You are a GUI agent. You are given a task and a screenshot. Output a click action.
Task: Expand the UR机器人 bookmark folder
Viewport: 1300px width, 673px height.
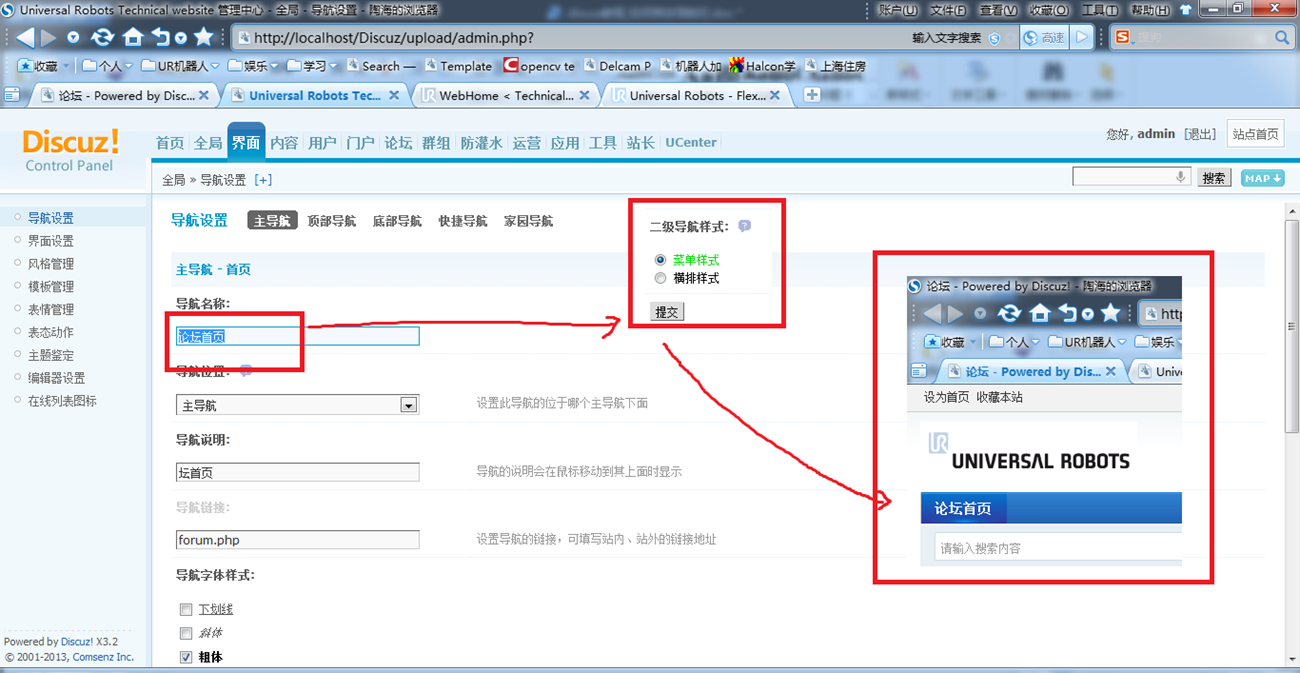coord(215,66)
